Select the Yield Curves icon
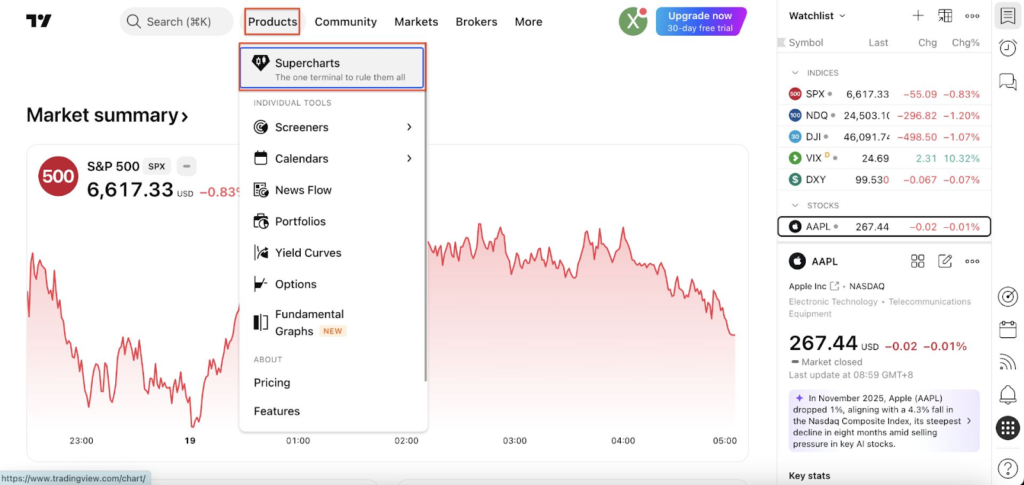The height and width of the screenshot is (485, 1024). pos(261,253)
